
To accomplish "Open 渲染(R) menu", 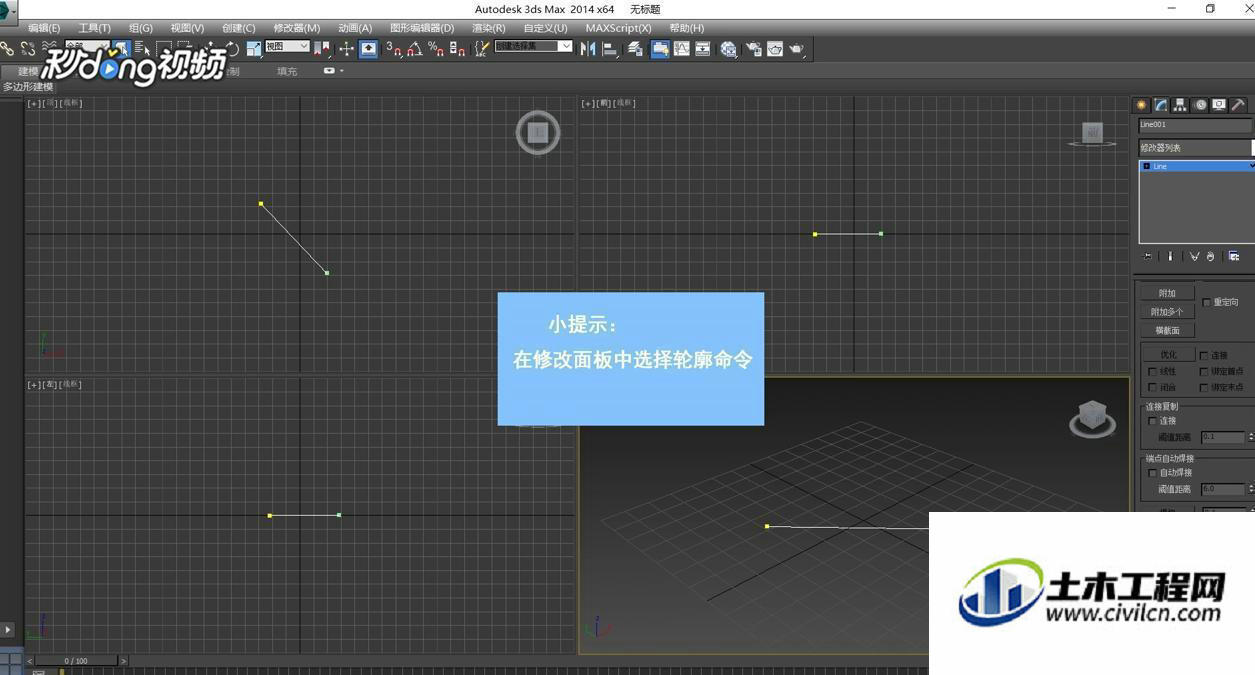I will tap(489, 28).
